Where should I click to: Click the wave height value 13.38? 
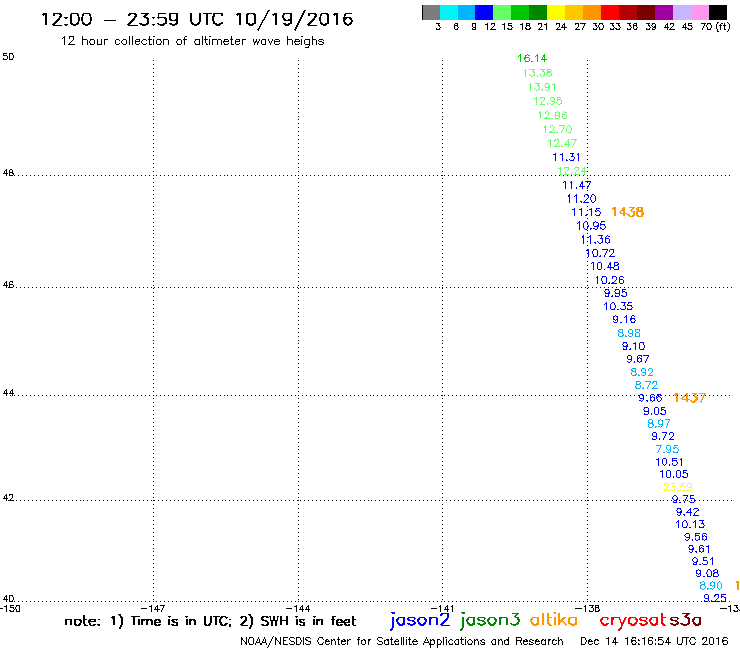[537, 73]
